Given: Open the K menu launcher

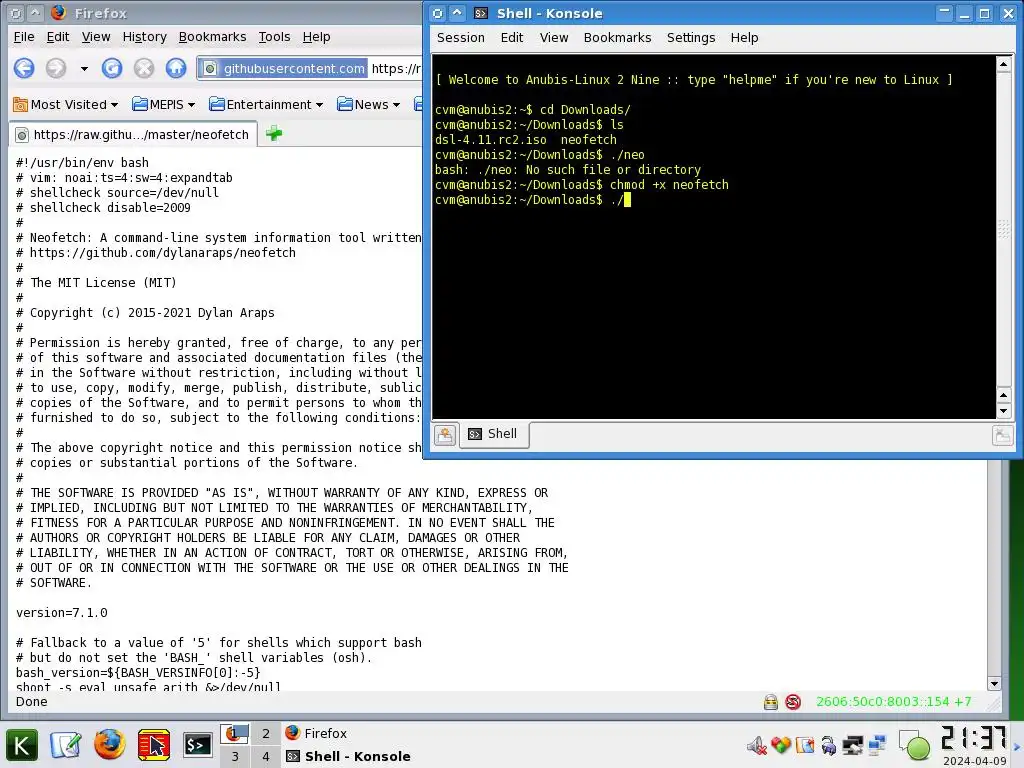Looking at the screenshot, I should (22, 745).
